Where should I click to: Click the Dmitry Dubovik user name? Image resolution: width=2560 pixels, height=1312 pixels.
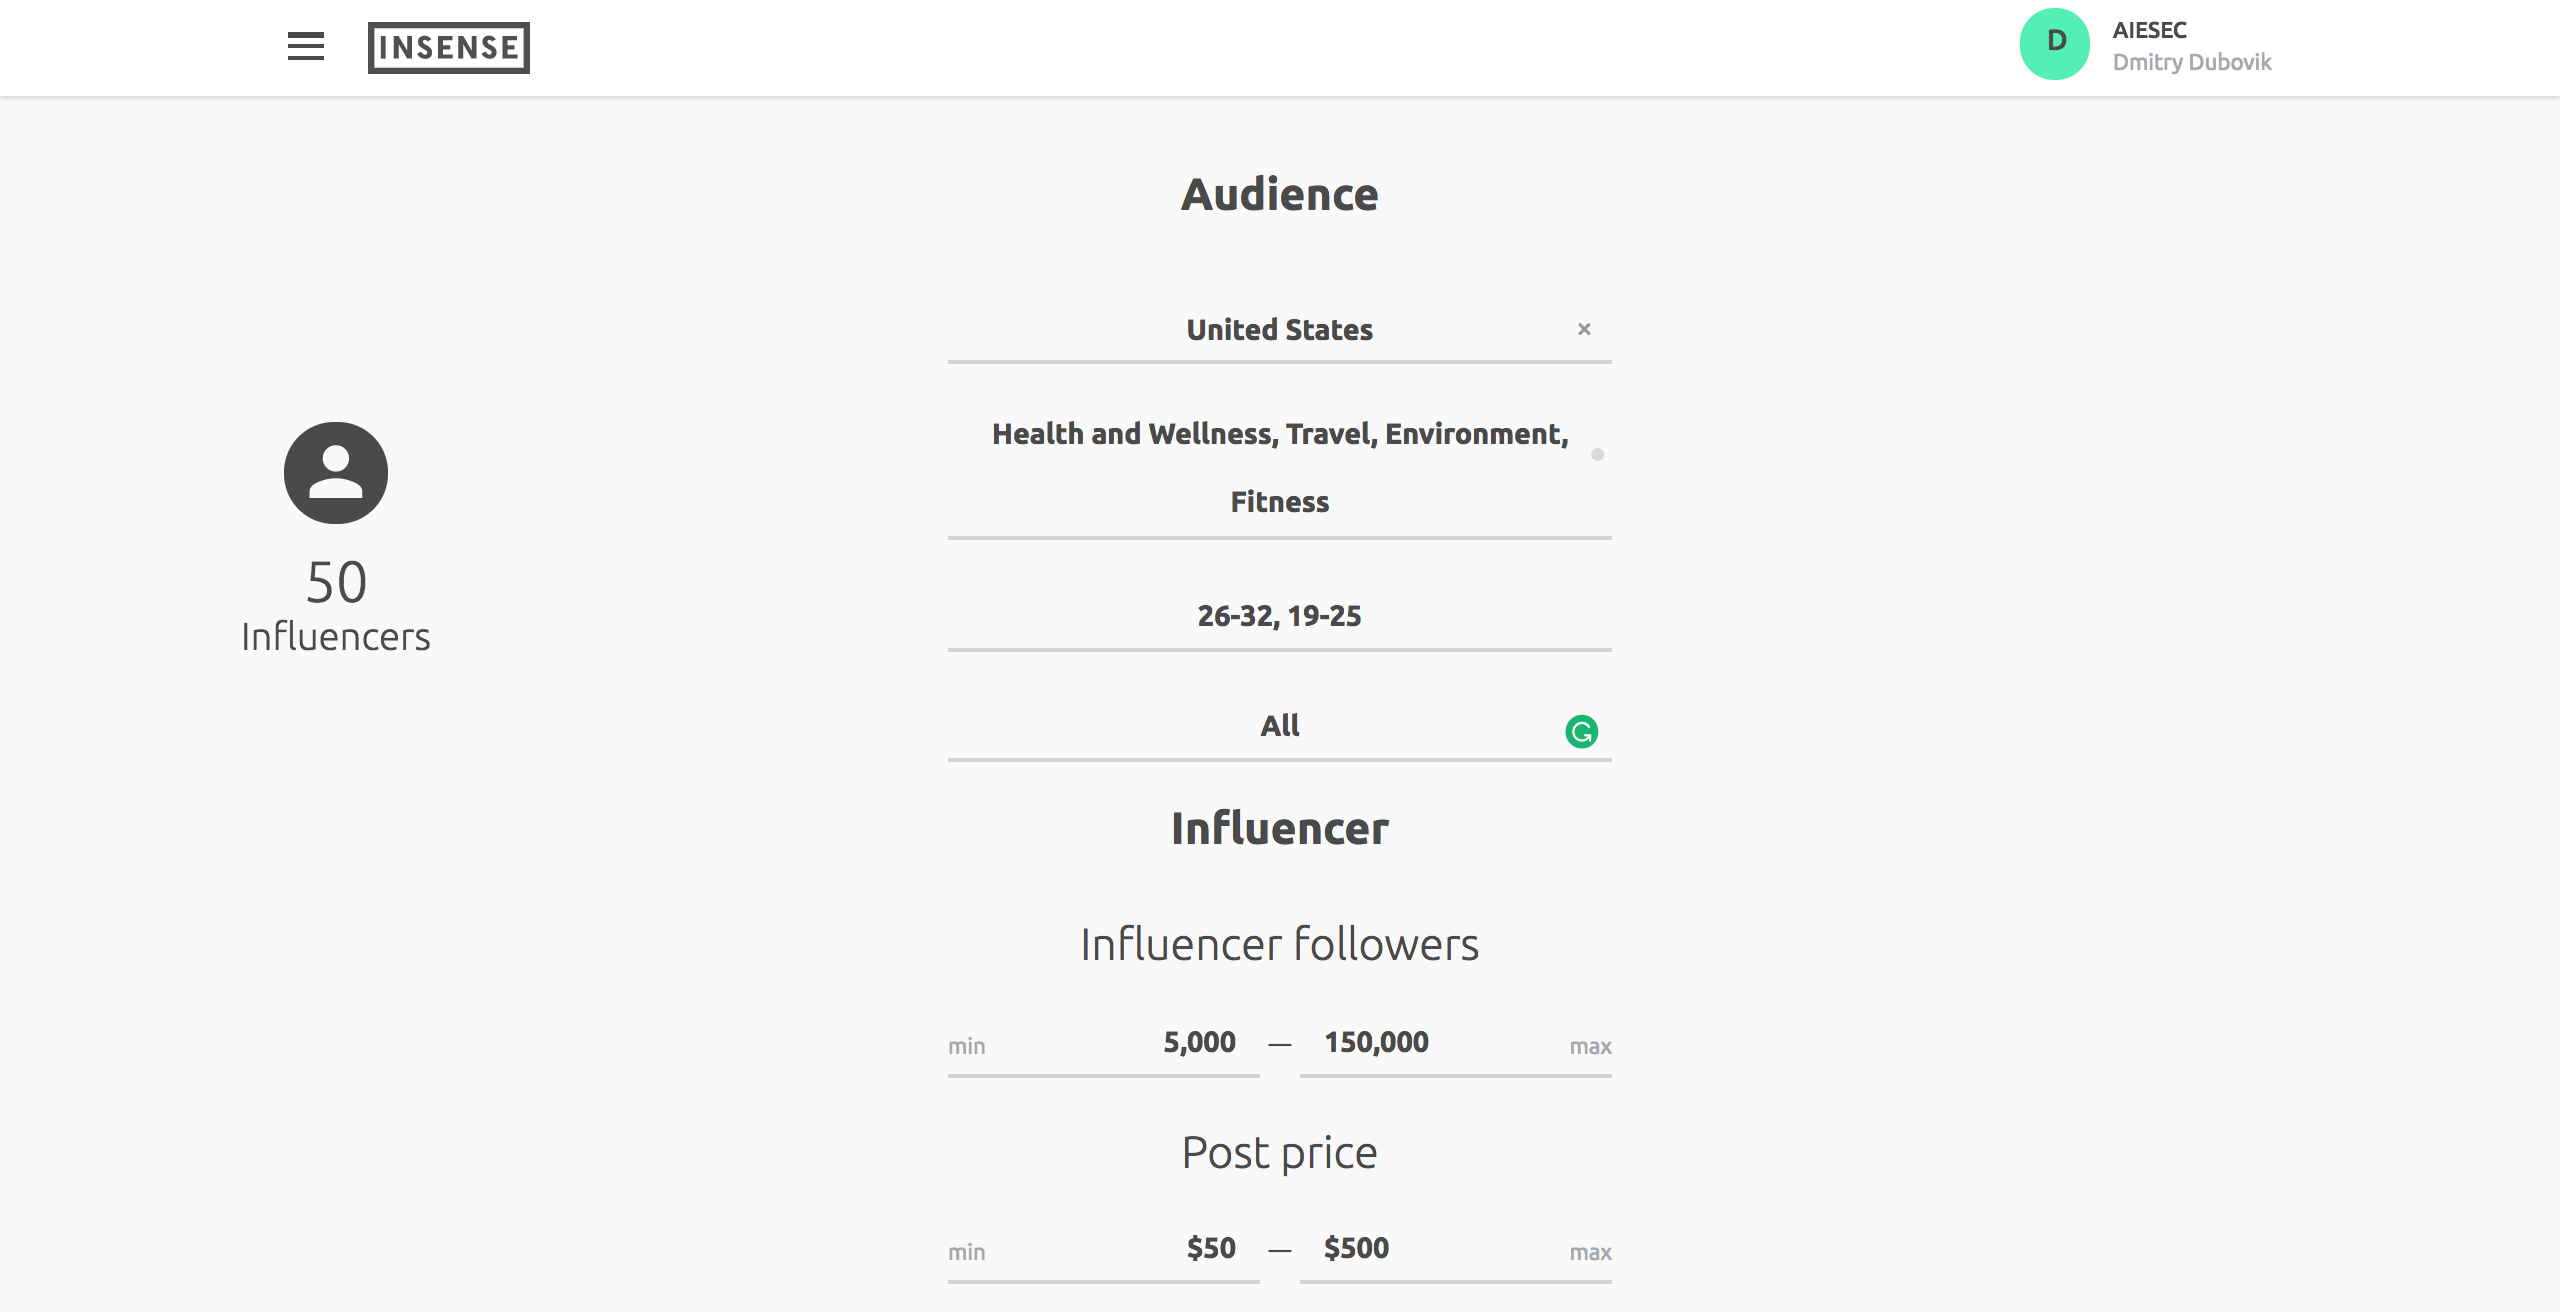pos(2191,62)
